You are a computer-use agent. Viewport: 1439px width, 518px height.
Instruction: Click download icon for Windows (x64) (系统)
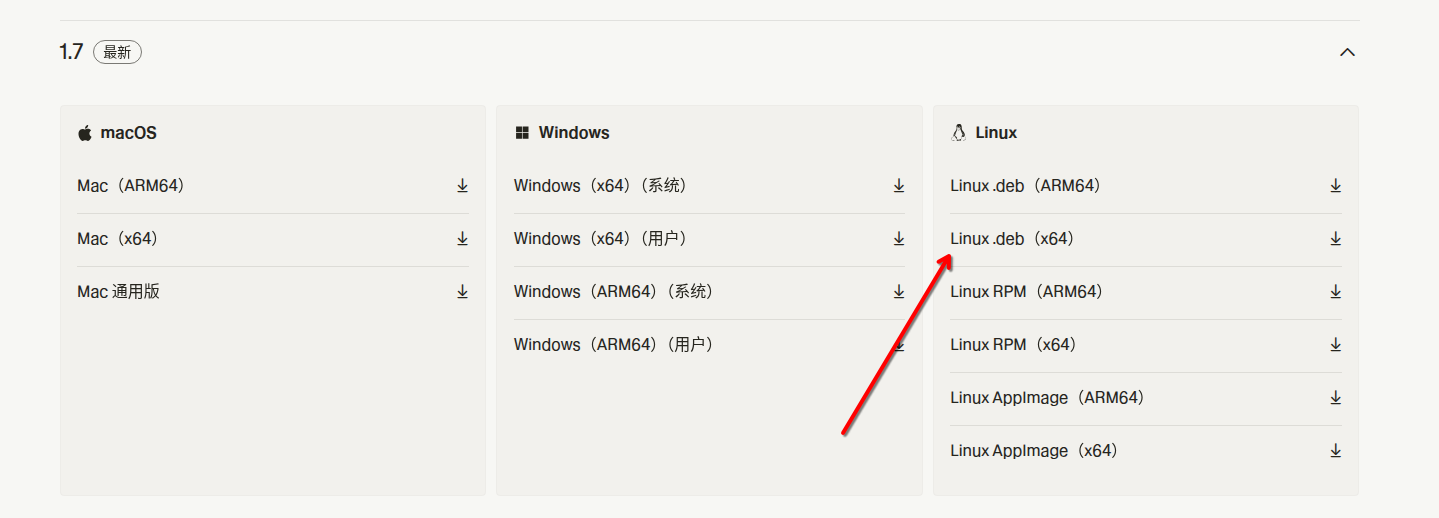899,186
